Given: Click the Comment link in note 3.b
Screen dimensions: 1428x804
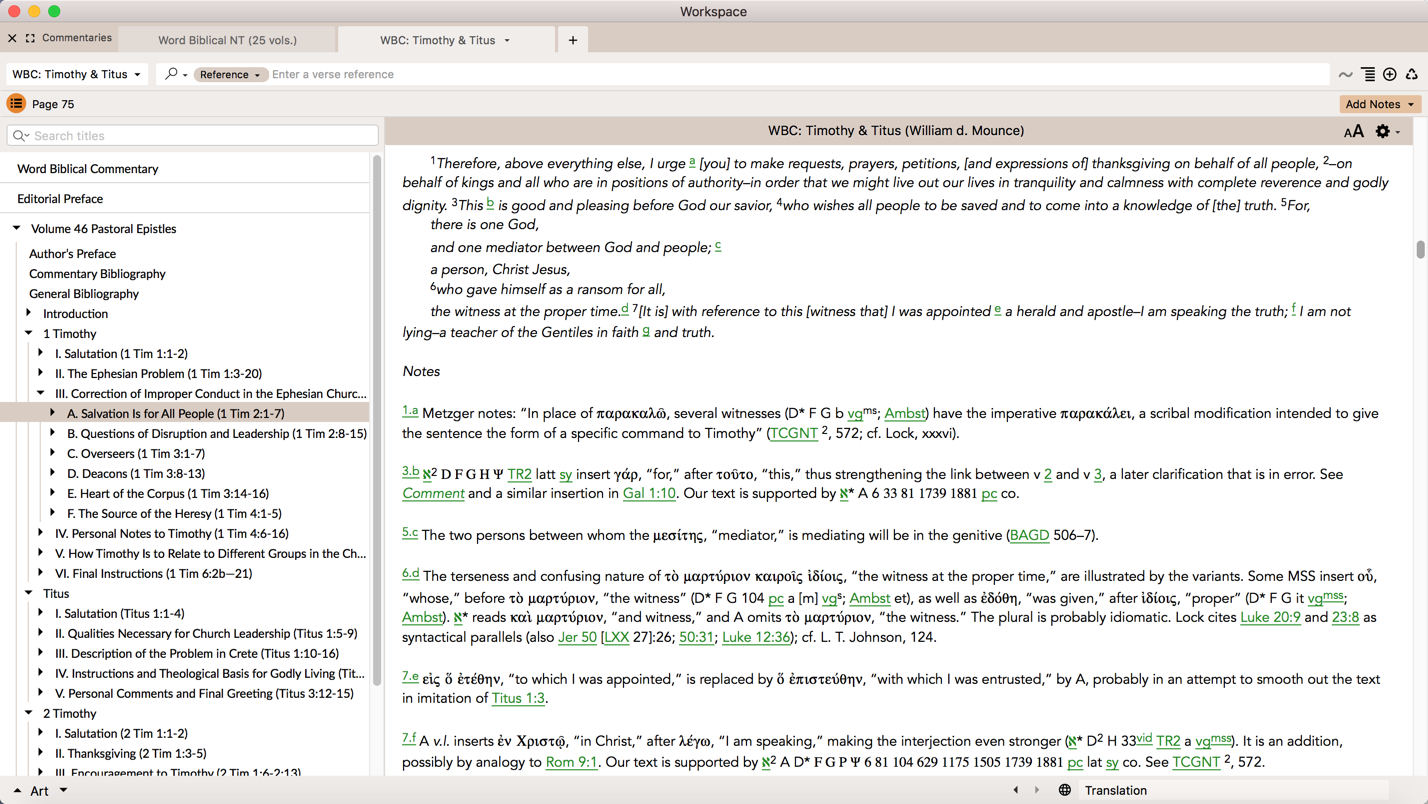Looking at the screenshot, I should [x=433, y=493].
